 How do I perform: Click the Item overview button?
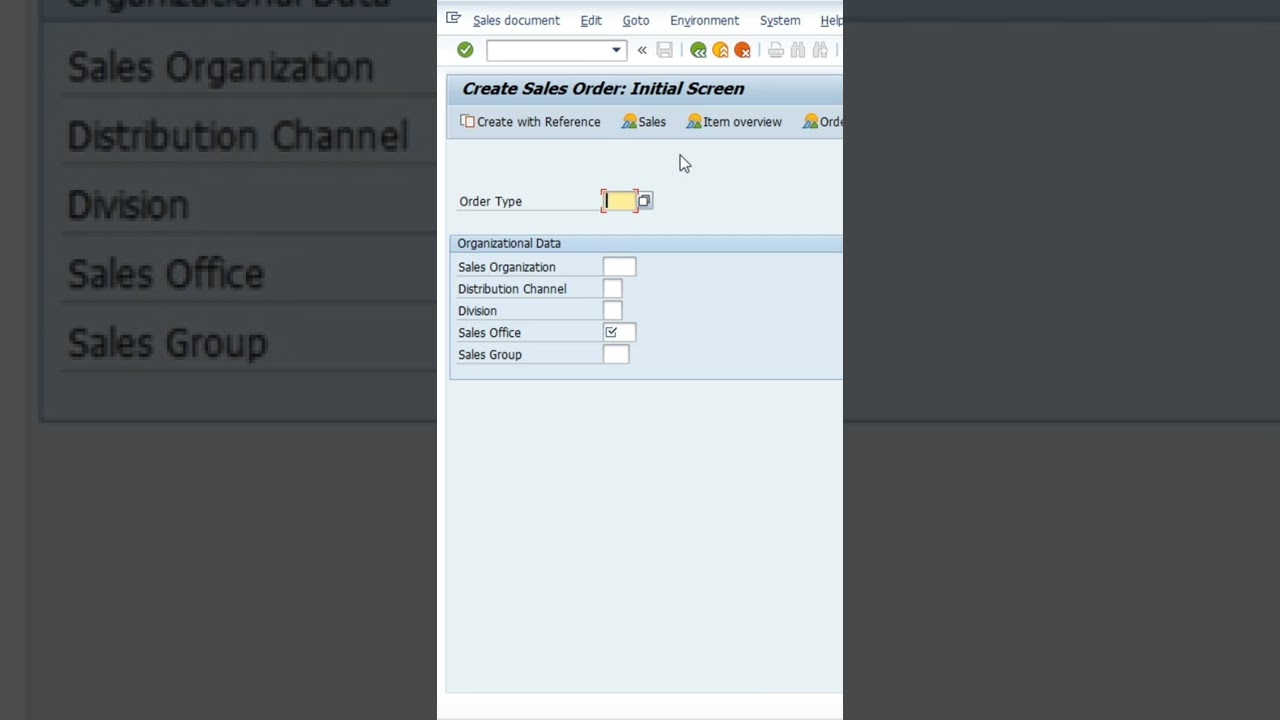[x=734, y=122]
